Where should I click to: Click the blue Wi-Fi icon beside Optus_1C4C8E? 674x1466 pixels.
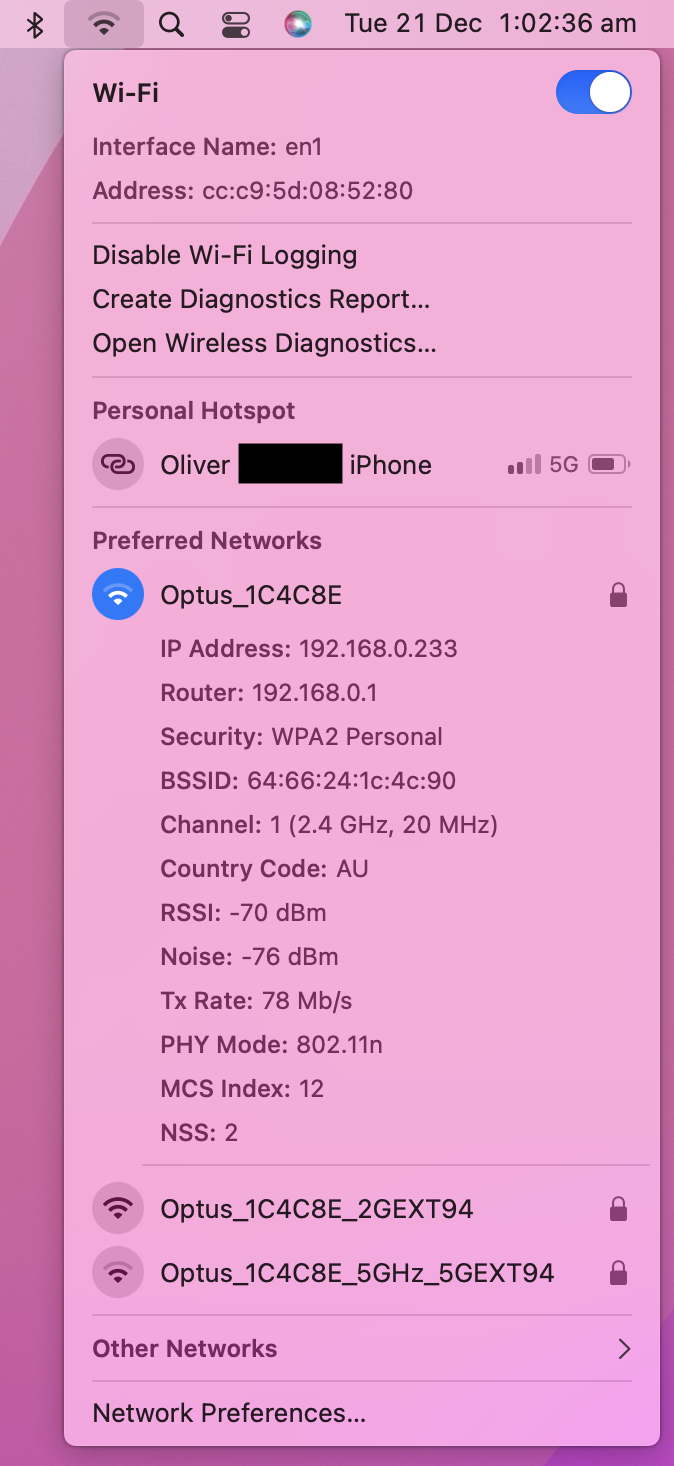pyautogui.click(x=118, y=594)
